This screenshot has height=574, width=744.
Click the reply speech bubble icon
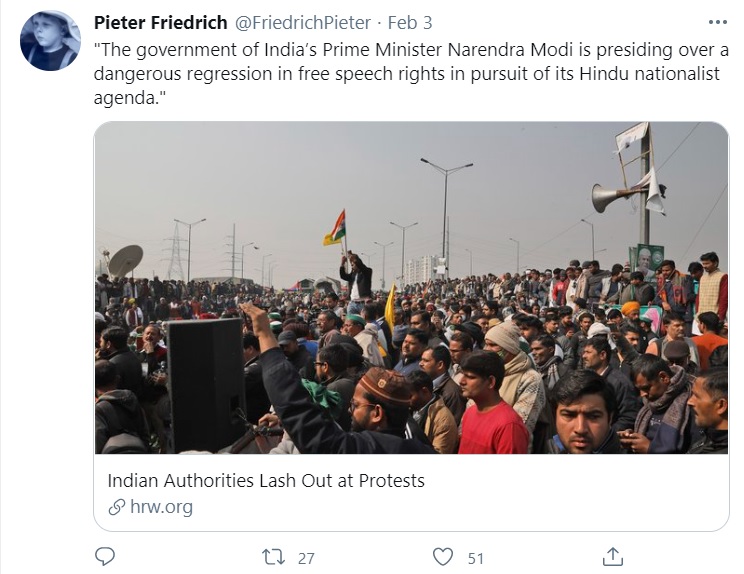coord(105,557)
